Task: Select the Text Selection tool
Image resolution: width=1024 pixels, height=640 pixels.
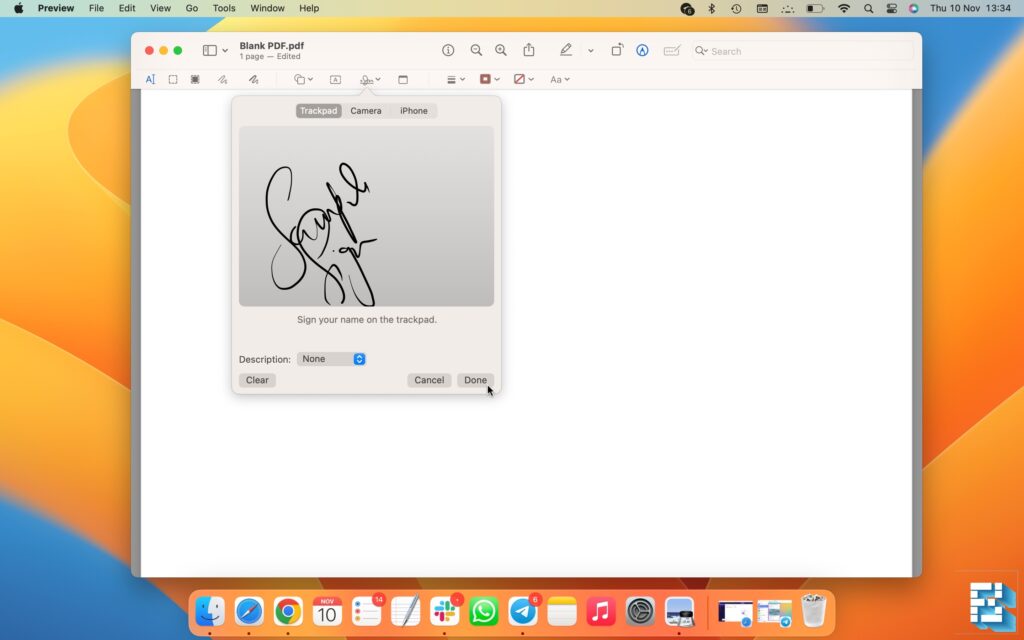Action: pyautogui.click(x=149, y=80)
